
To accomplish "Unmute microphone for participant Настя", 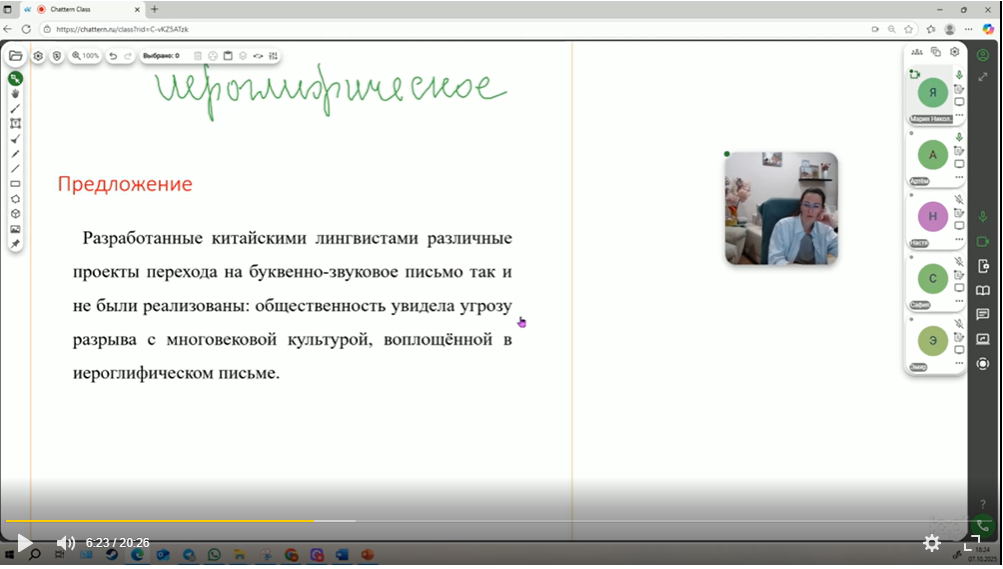I will tap(959, 199).
